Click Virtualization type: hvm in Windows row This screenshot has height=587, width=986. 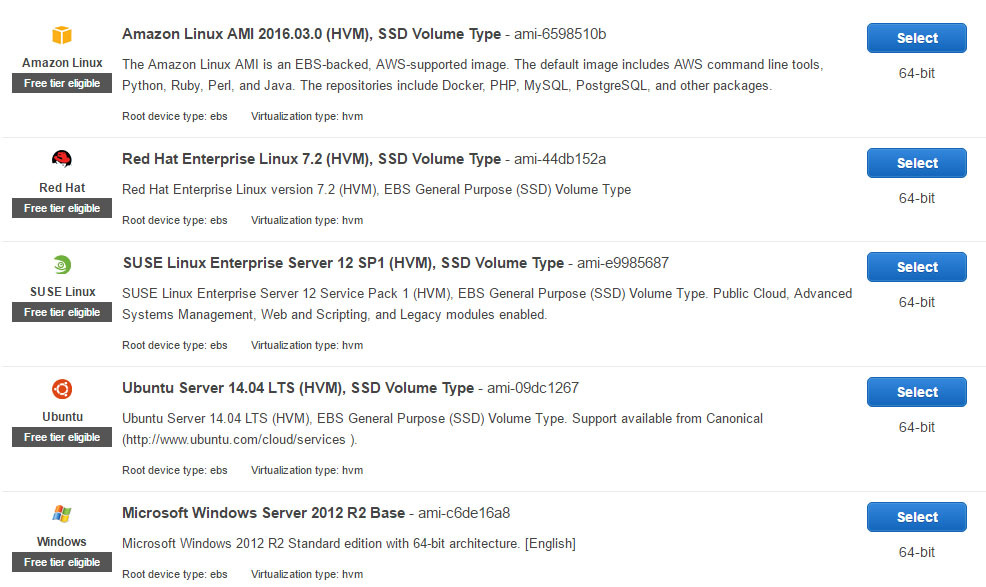pyautogui.click(x=307, y=574)
